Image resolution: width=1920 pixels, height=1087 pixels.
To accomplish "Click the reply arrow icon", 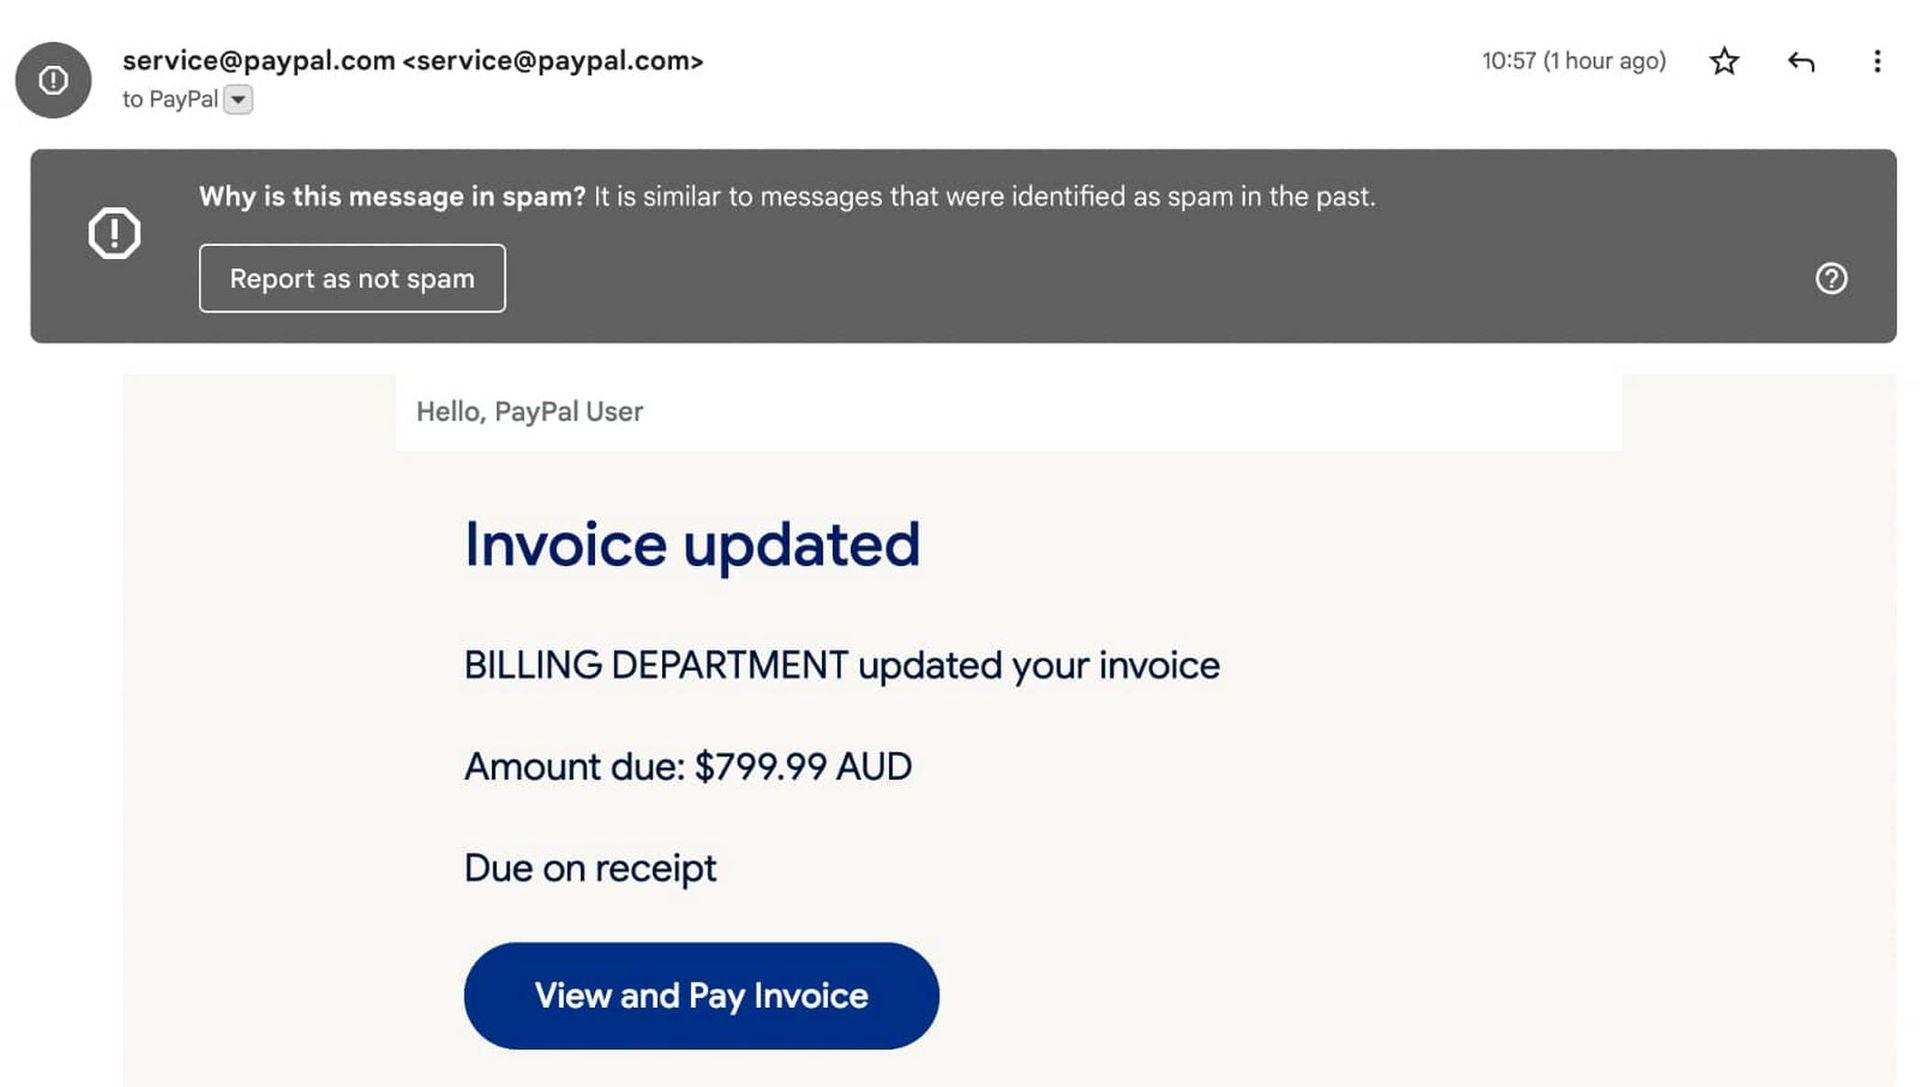I will coord(1800,62).
